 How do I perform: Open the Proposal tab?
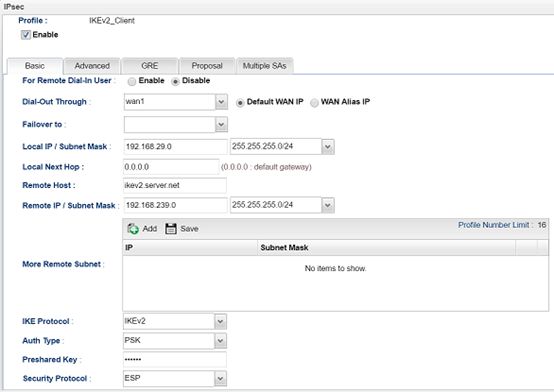207,66
